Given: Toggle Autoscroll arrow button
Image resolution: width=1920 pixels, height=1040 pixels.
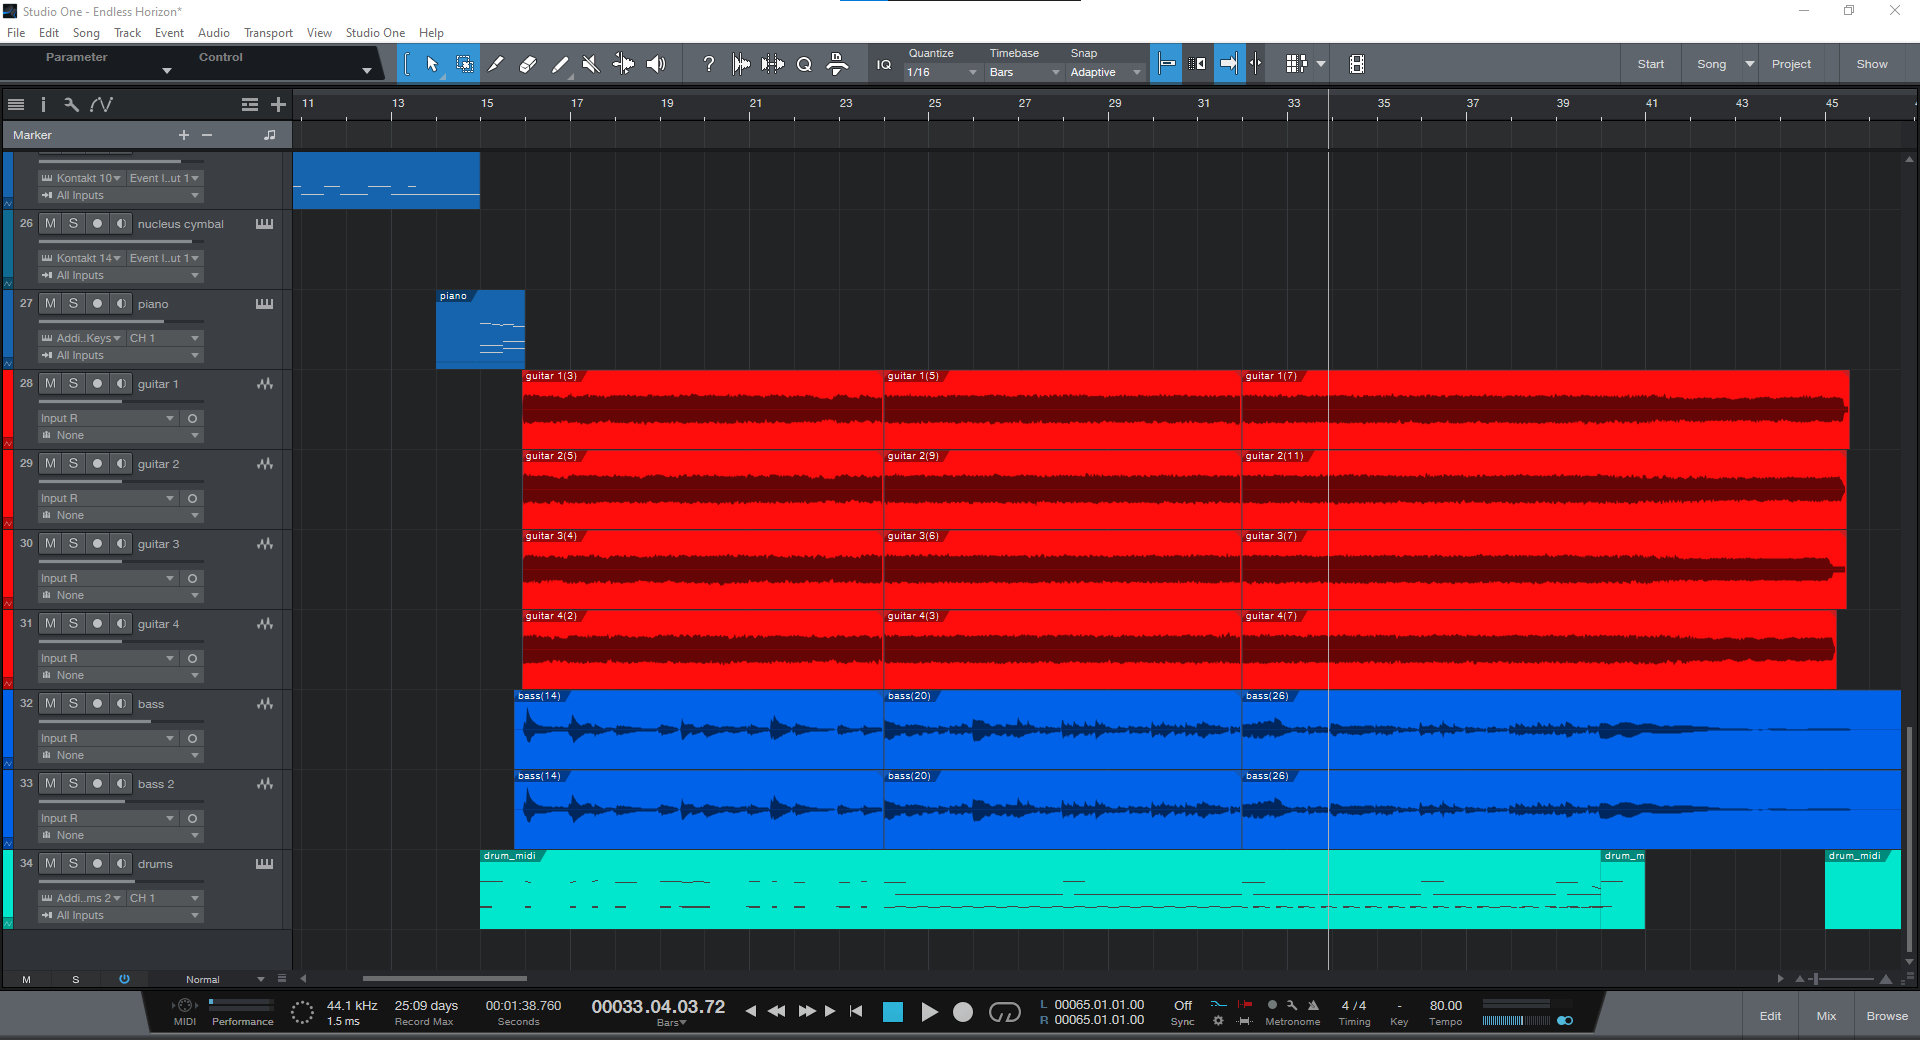Looking at the screenshot, I should coord(1229,64).
